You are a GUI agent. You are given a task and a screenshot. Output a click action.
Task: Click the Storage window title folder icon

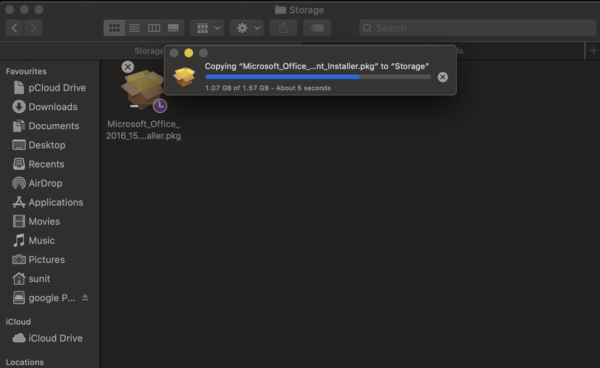pyautogui.click(x=280, y=10)
